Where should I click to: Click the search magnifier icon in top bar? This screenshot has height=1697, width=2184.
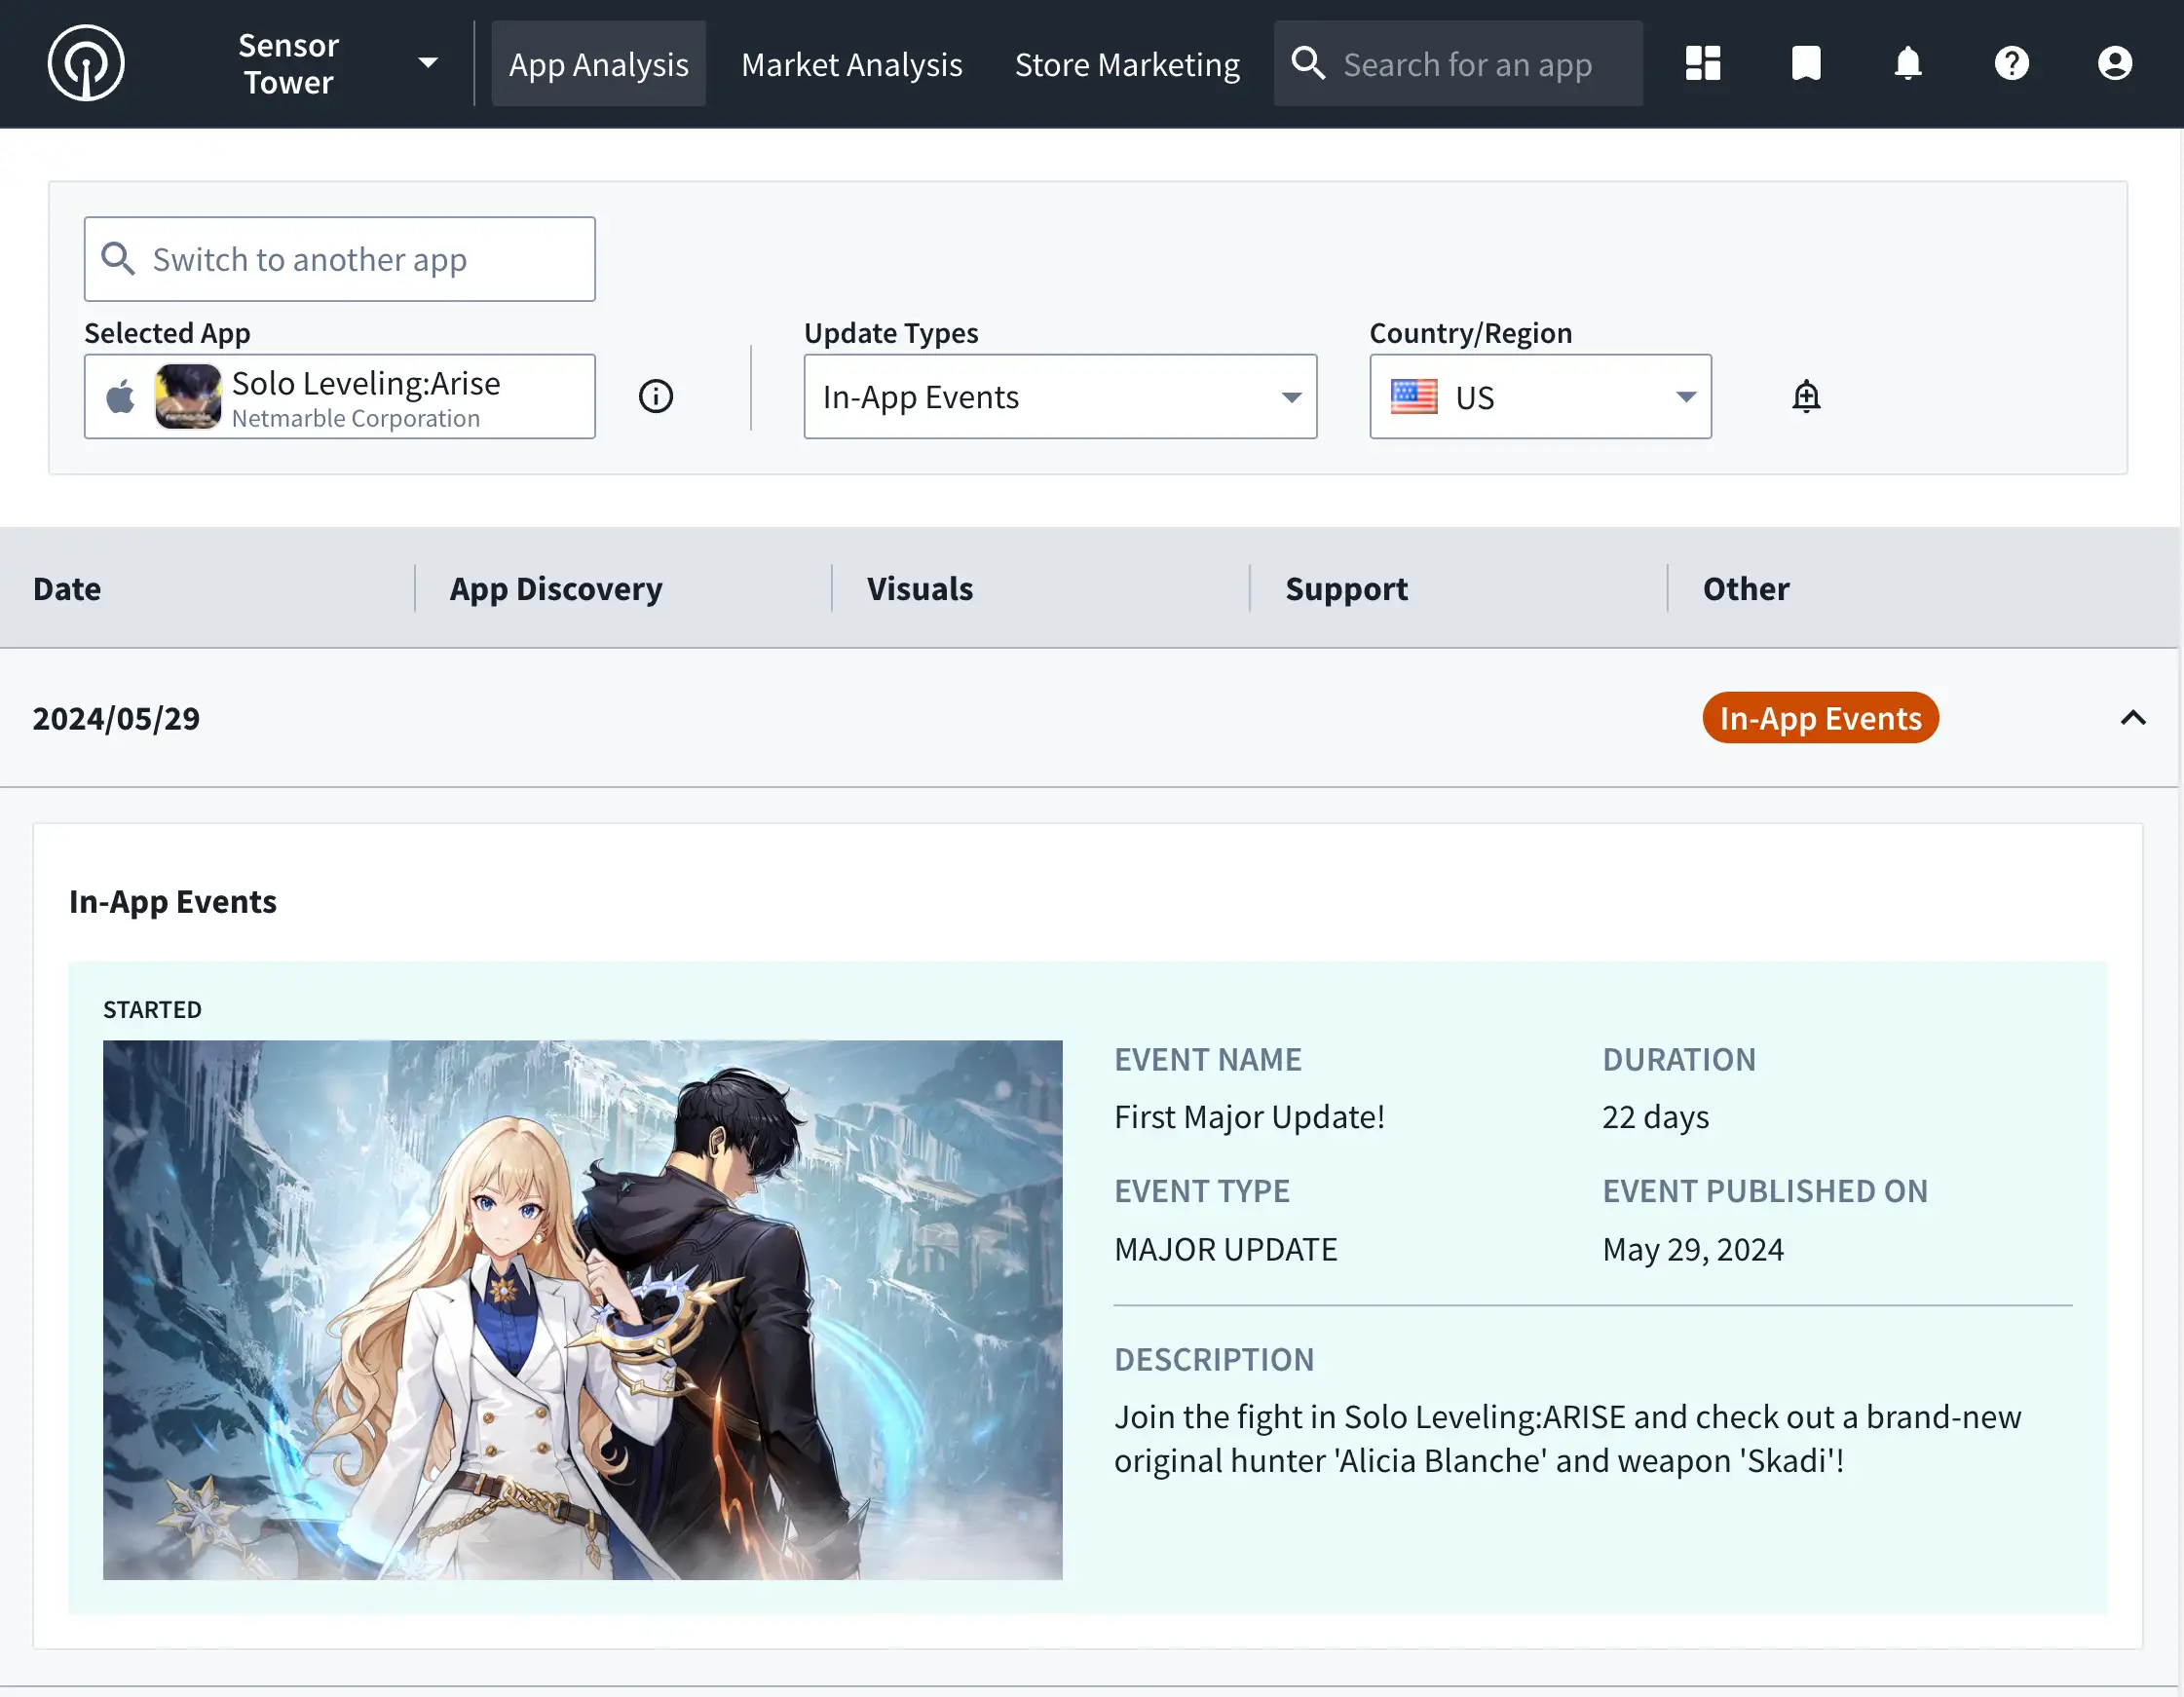tap(1308, 63)
